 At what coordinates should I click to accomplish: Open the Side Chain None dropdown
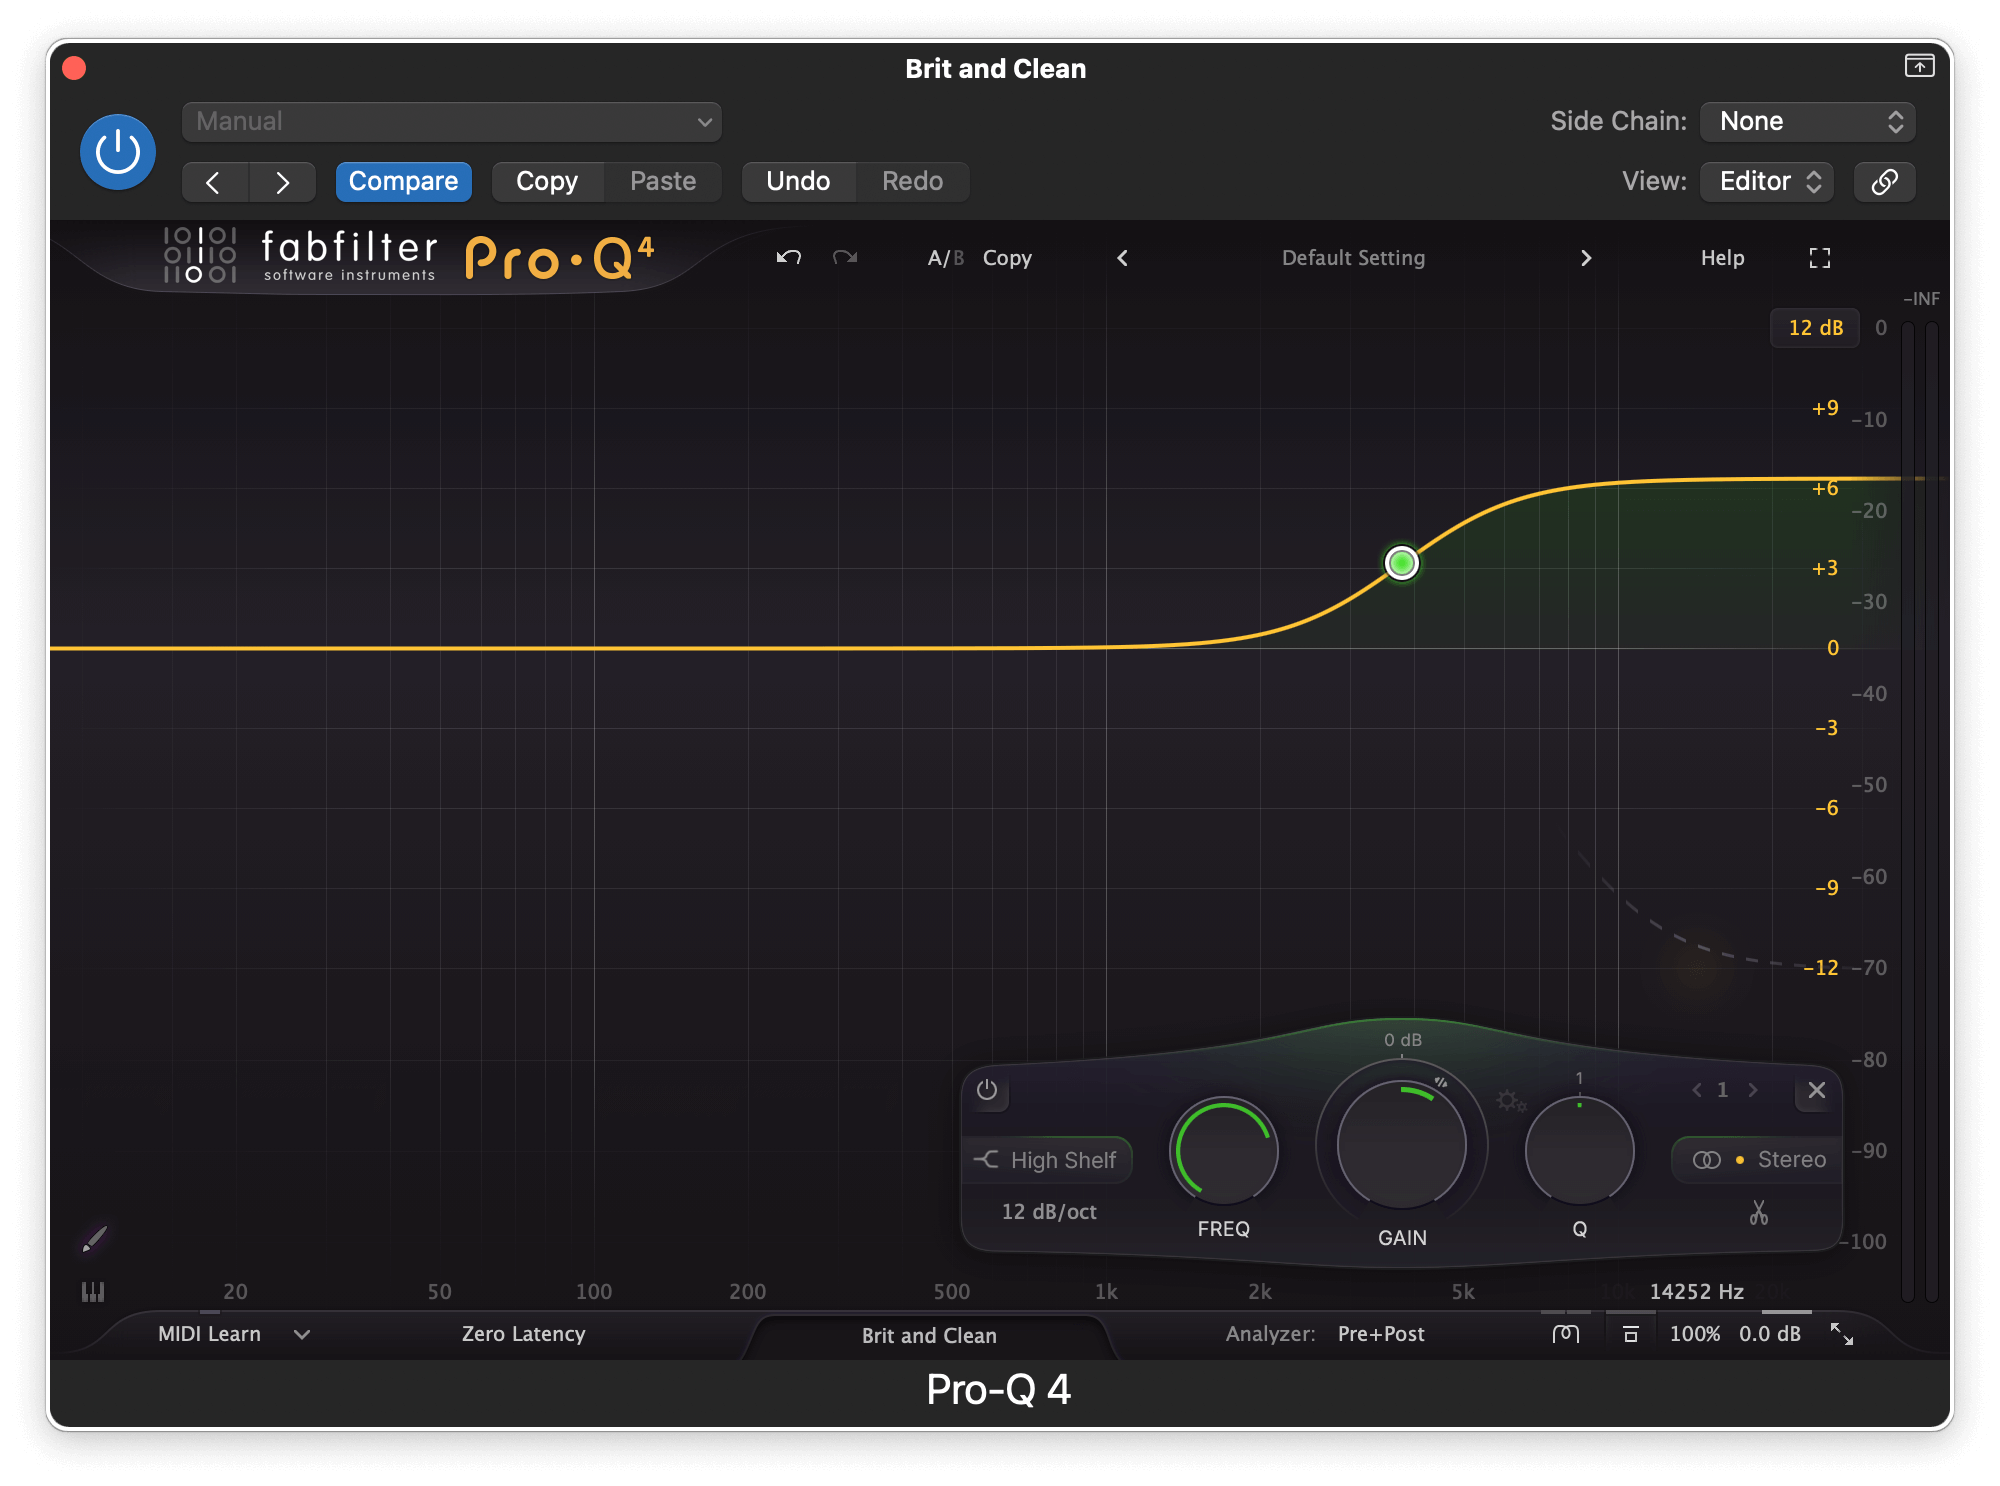pyautogui.click(x=1808, y=122)
